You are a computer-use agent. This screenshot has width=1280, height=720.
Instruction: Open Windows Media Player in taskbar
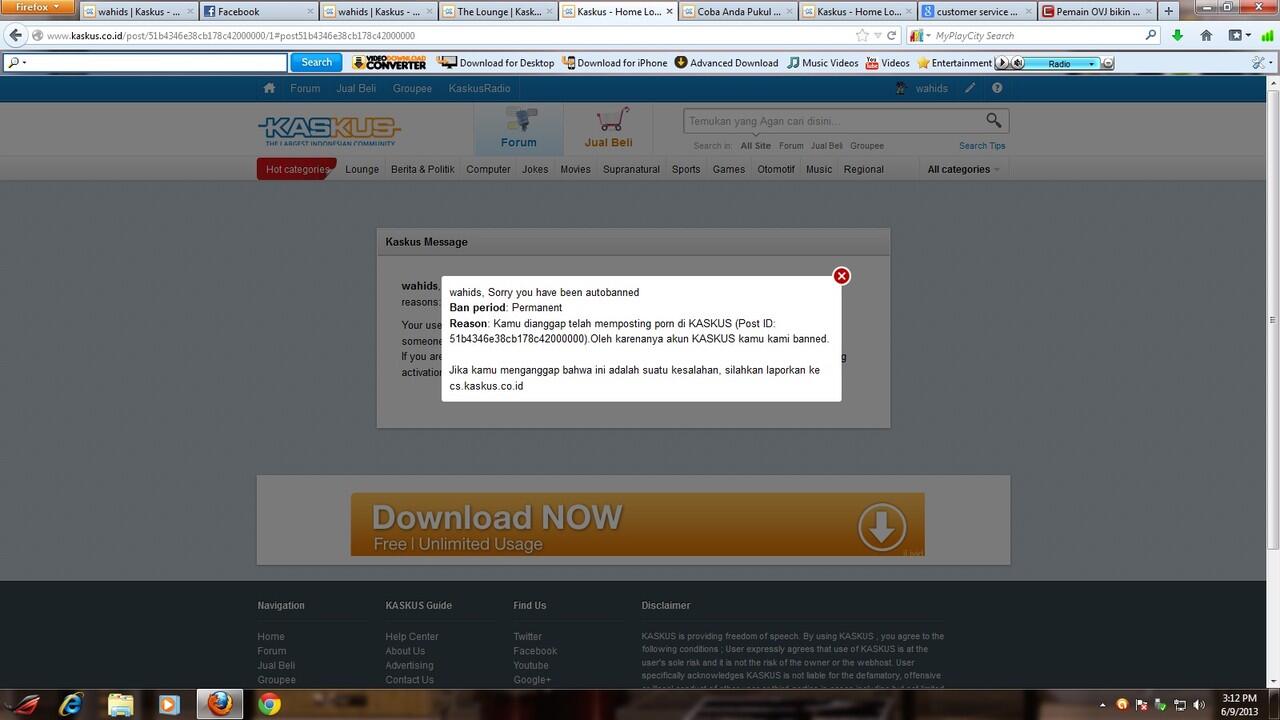[x=170, y=704]
